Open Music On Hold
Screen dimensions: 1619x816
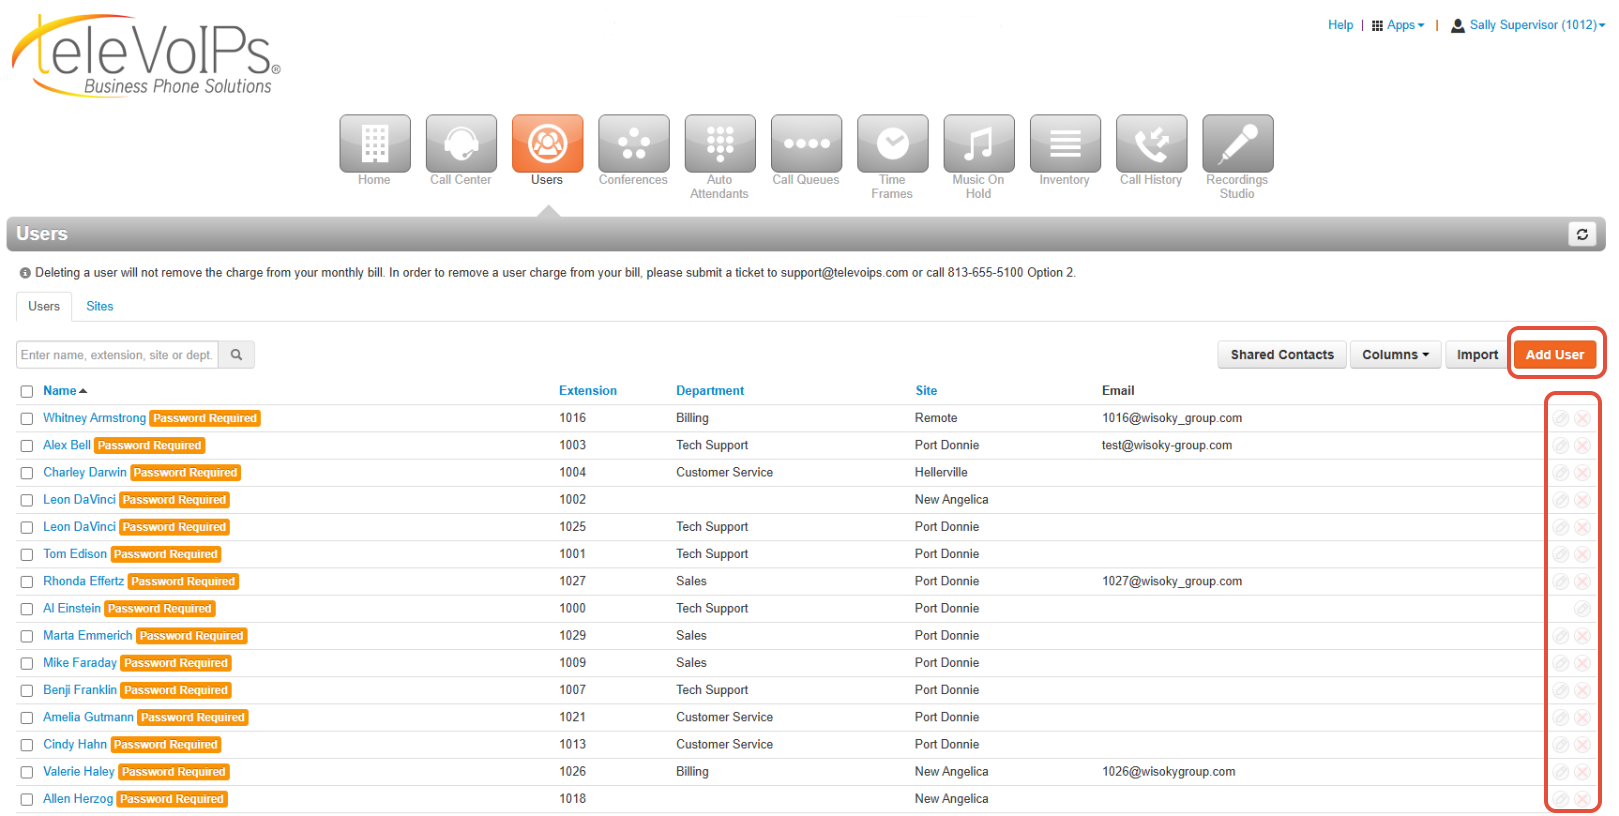pyautogui.click(x=979, y=144)
